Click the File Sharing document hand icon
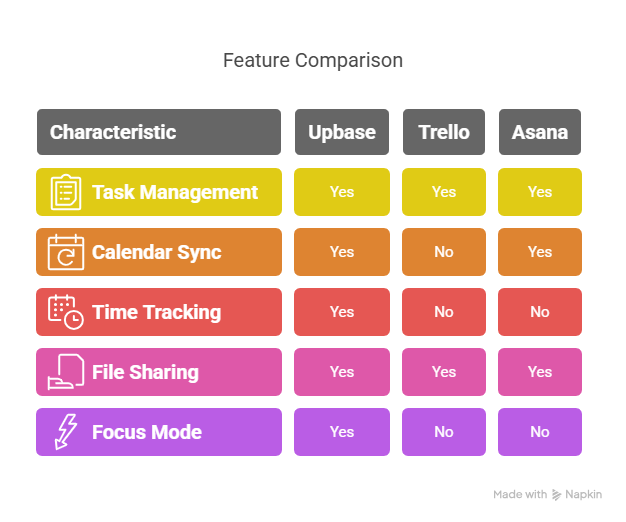 pos(66,372)
